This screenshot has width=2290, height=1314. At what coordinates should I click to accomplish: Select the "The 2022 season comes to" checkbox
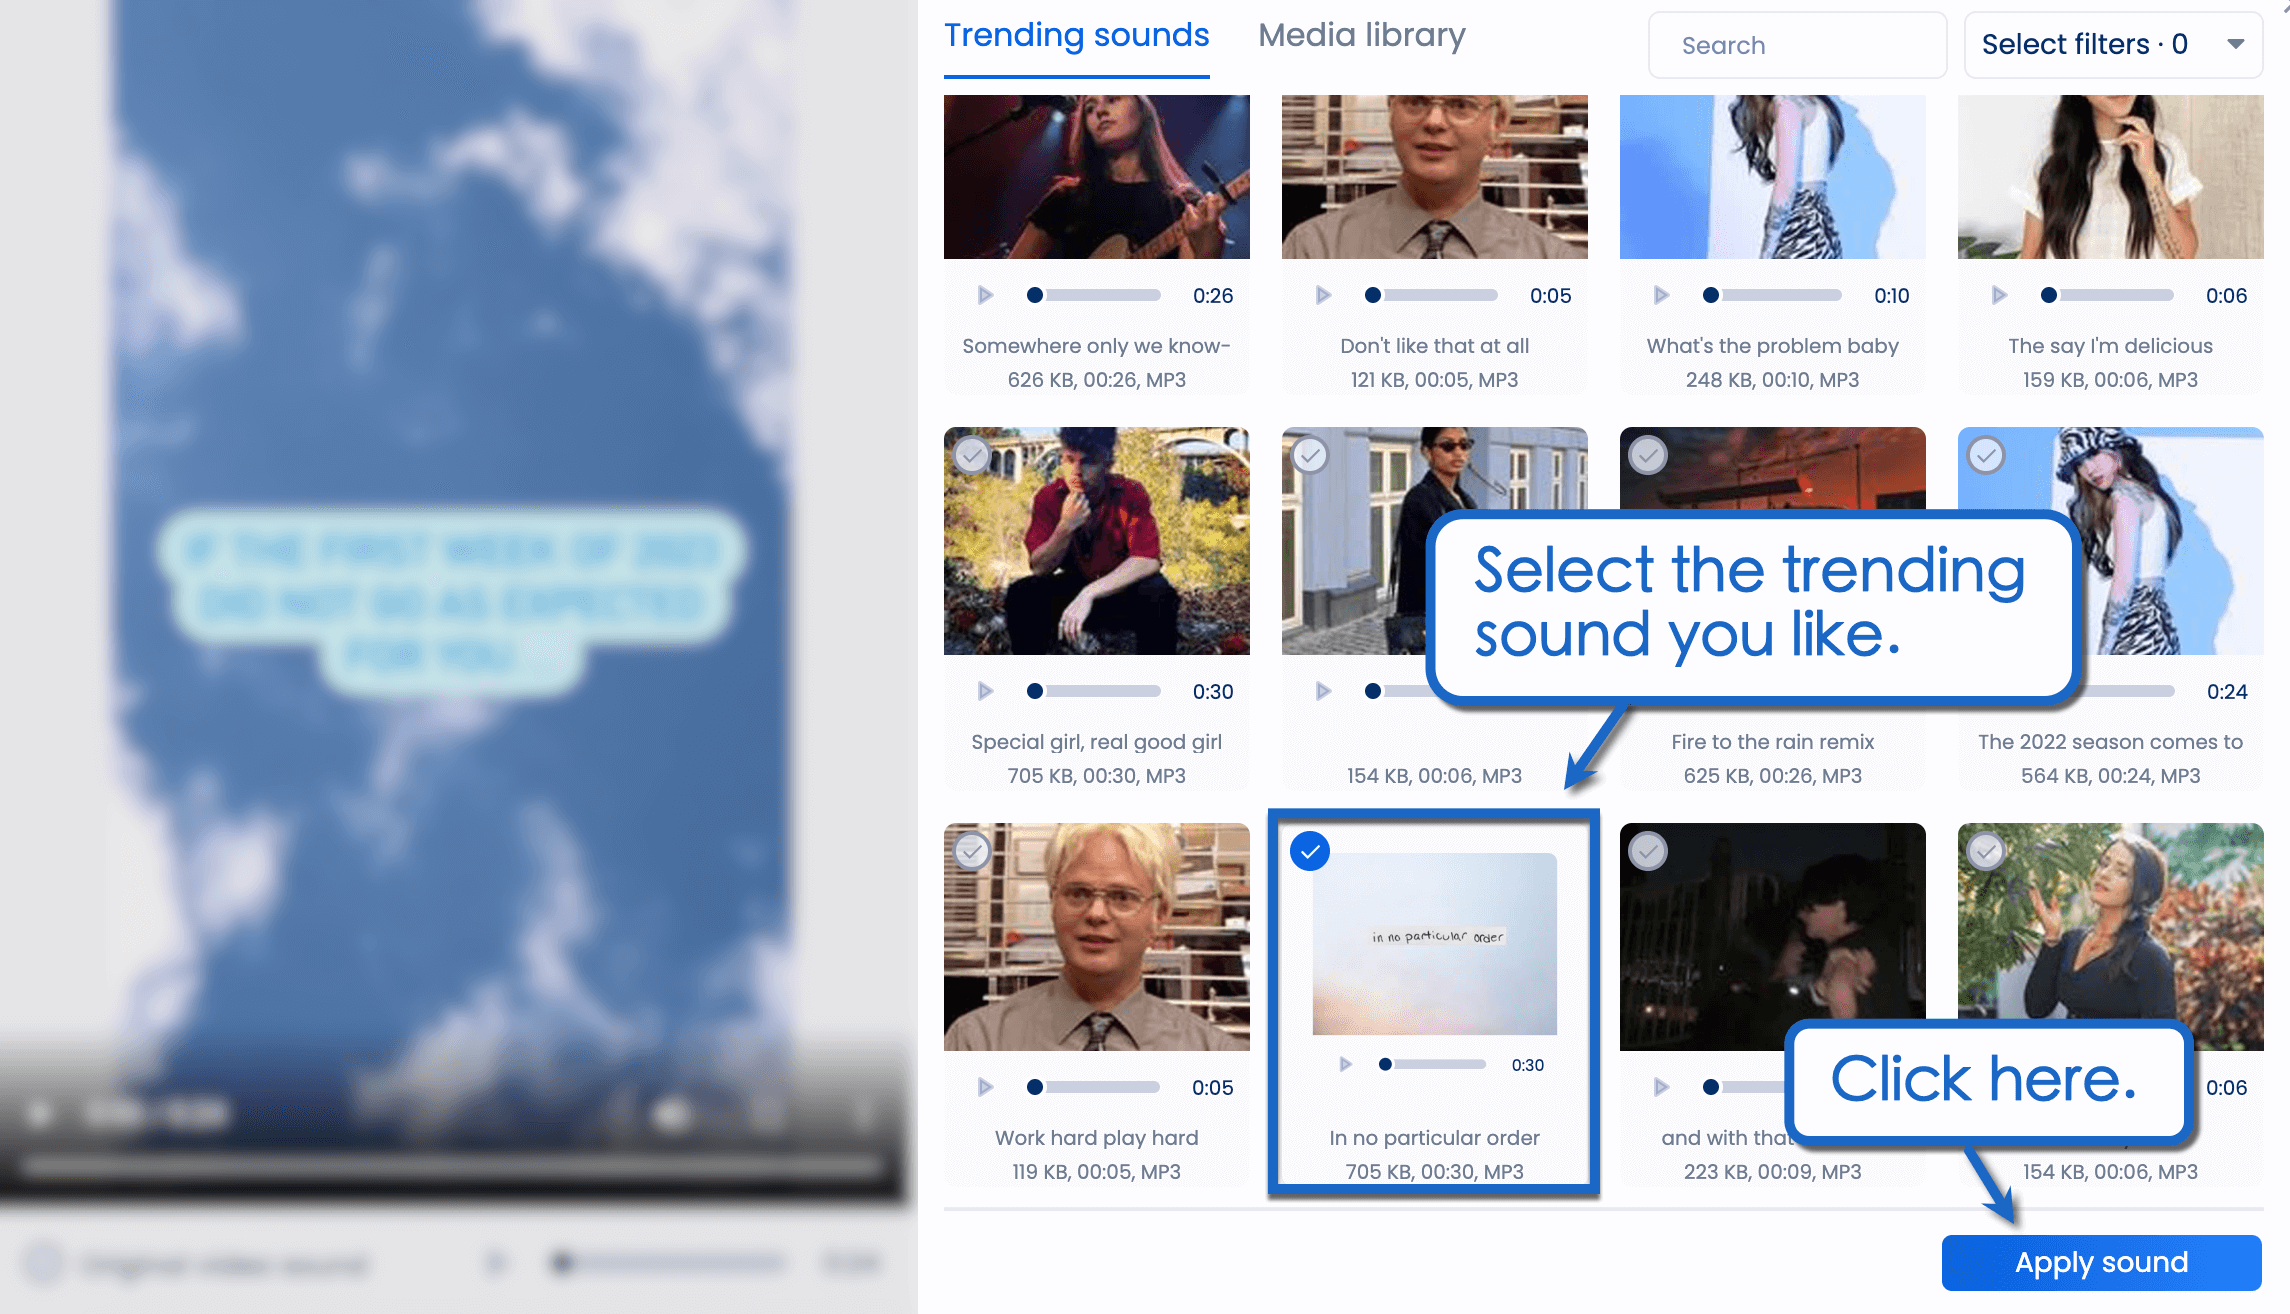[1986, 455]
